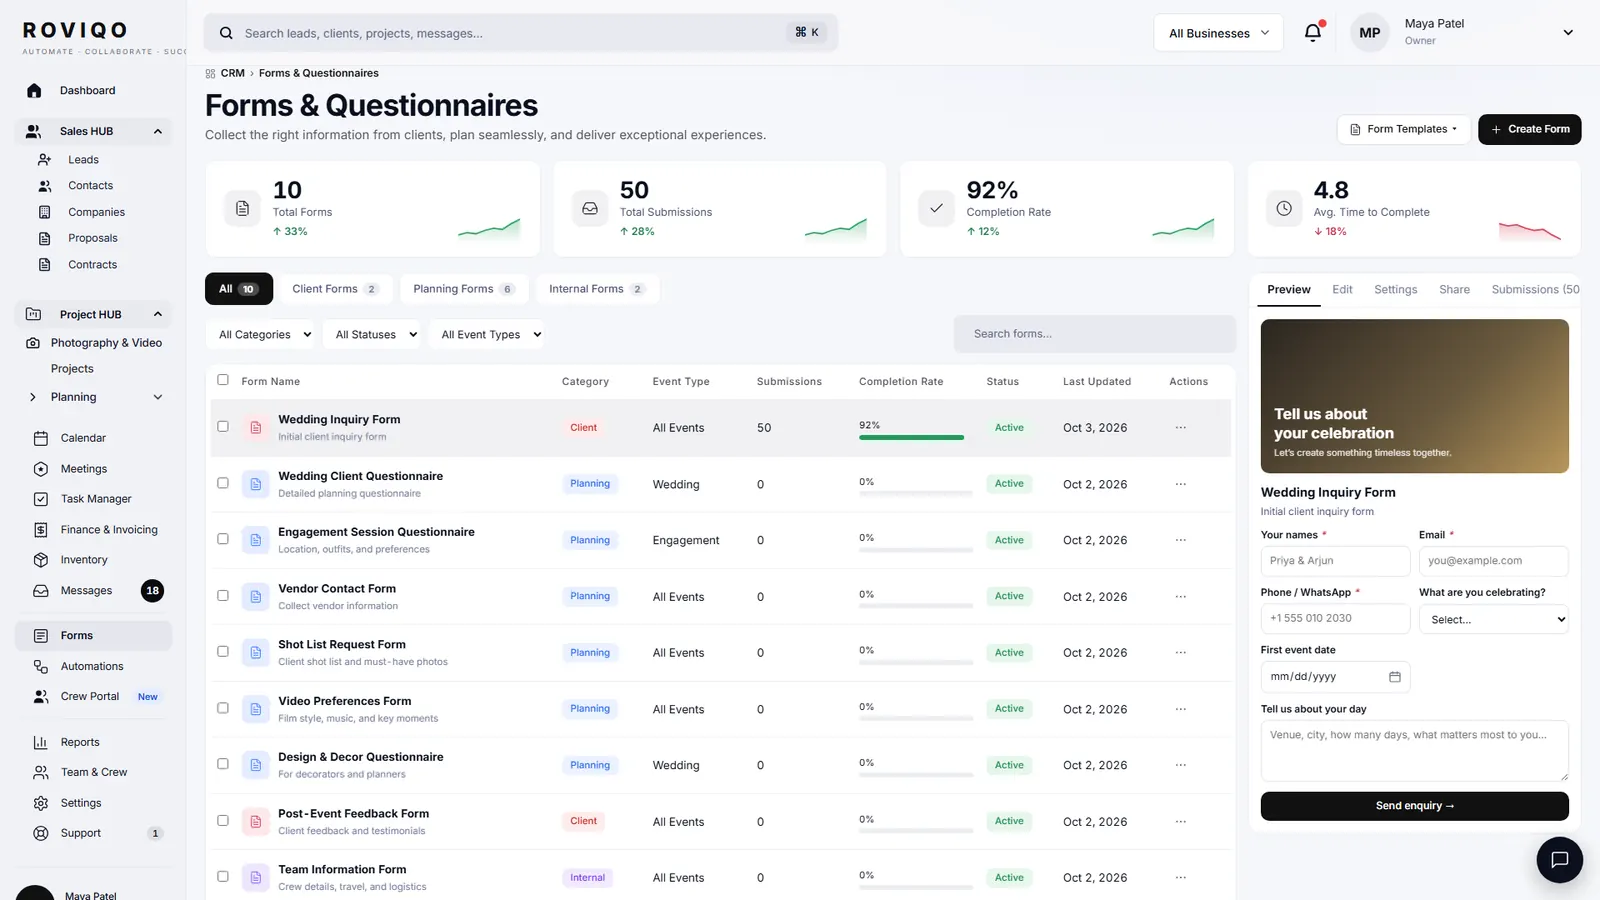
Task: Switch to the Planning Forms tab
Action: [x=463, y=289]
